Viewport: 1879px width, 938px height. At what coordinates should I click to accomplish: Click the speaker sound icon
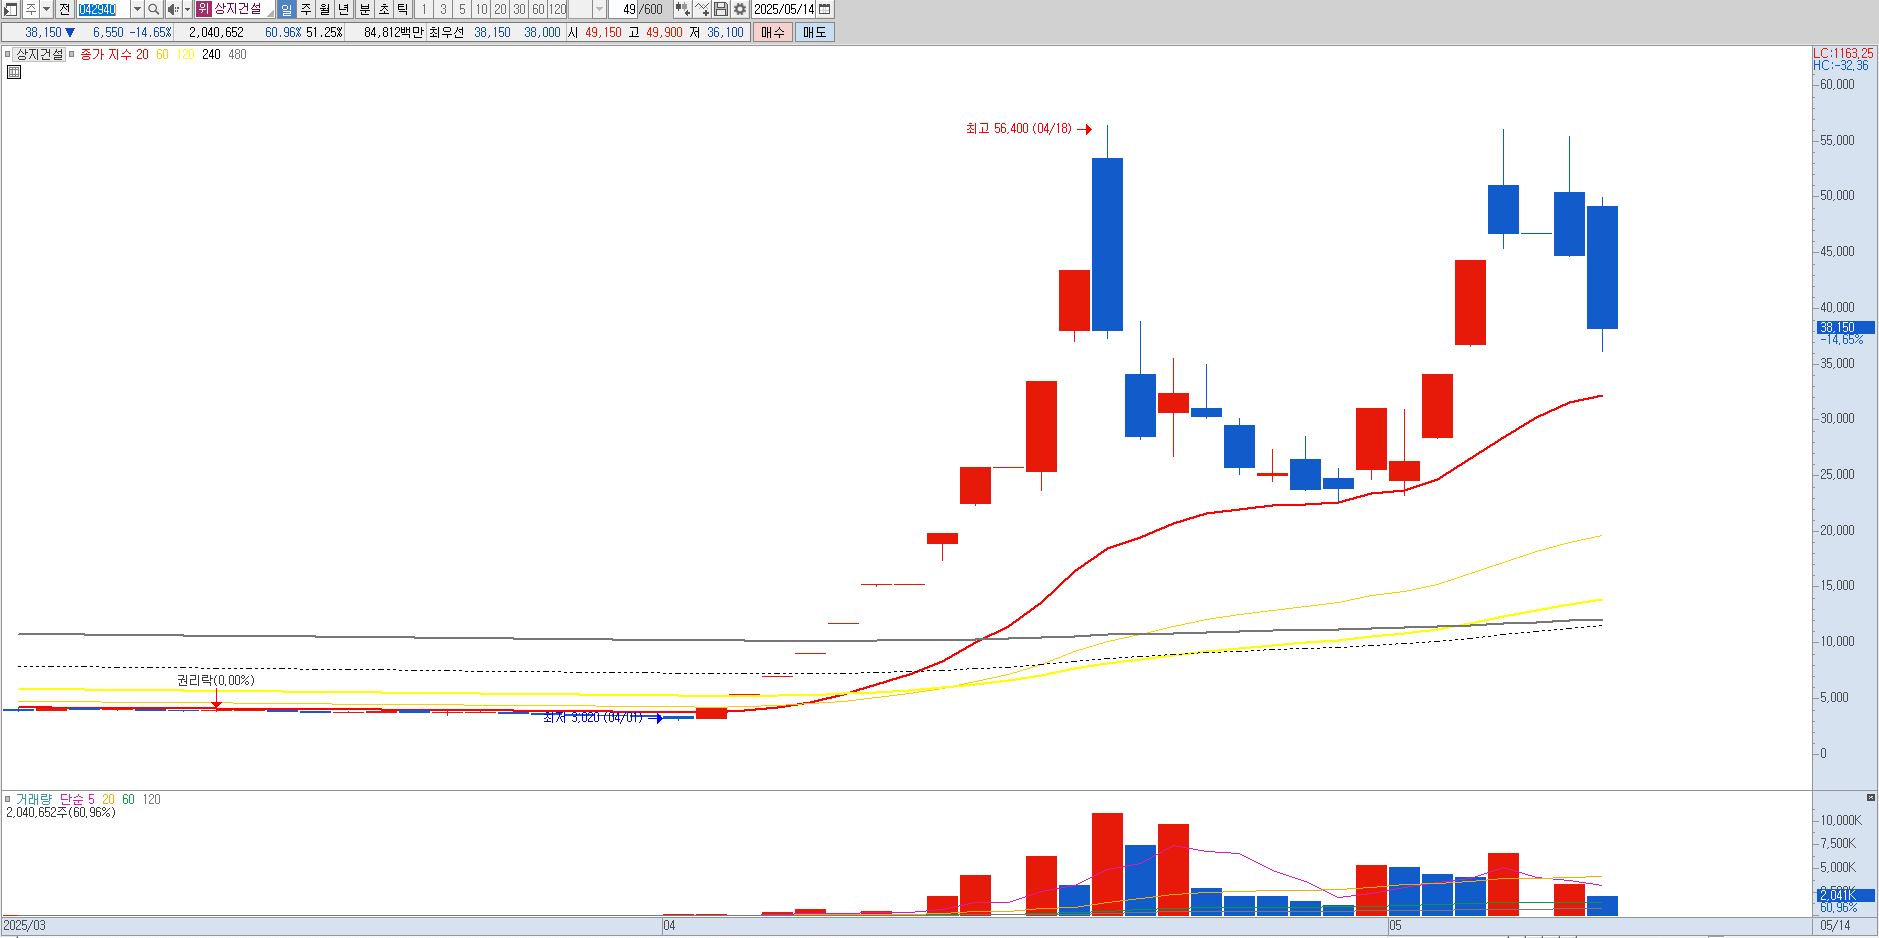coord(173,9)
